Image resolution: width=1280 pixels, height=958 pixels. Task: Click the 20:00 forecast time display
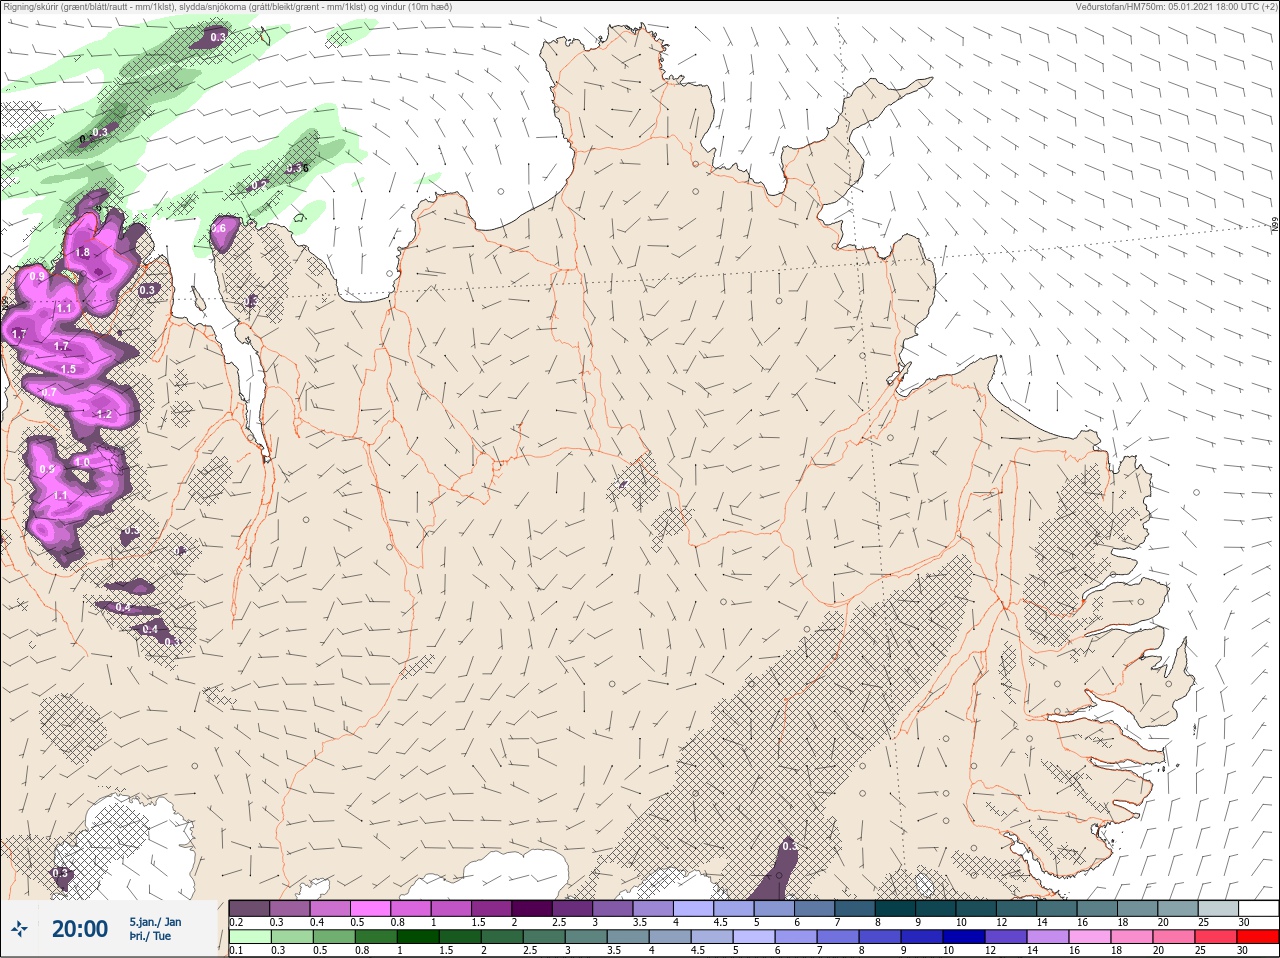(x=80, y=929)
